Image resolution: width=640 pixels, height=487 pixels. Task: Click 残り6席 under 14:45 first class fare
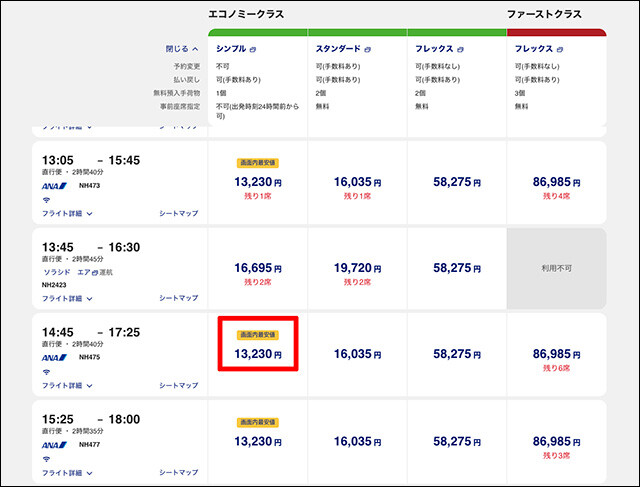pyautogui.click(x=556, y=368)
